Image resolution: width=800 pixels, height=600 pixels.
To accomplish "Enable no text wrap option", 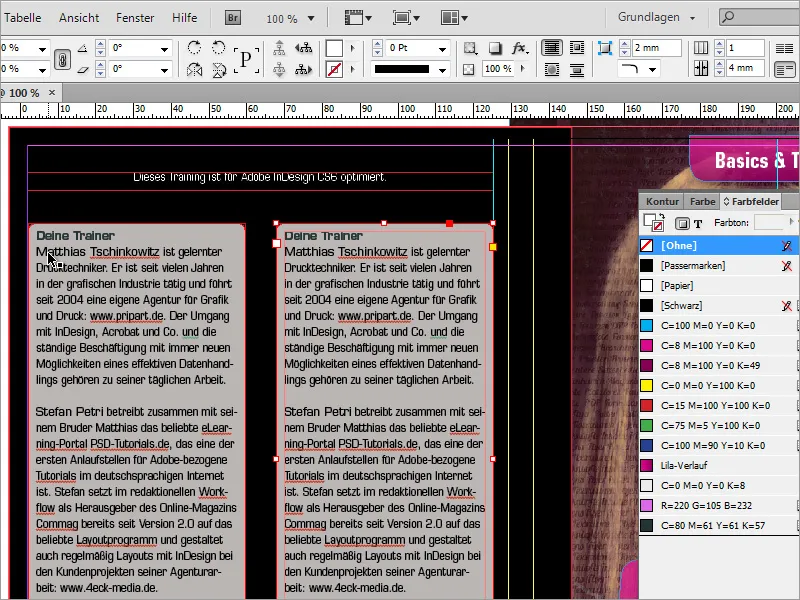I will 552,48.
